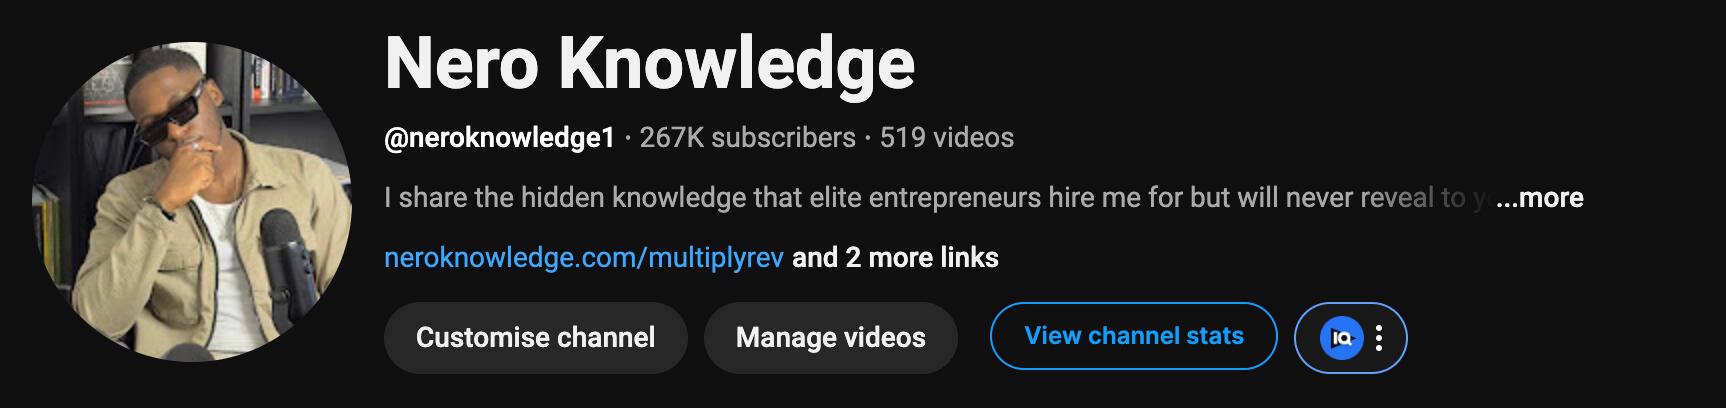Open the Manage videos button
This screenshot has width=1726, height=408.
(831, 338)
